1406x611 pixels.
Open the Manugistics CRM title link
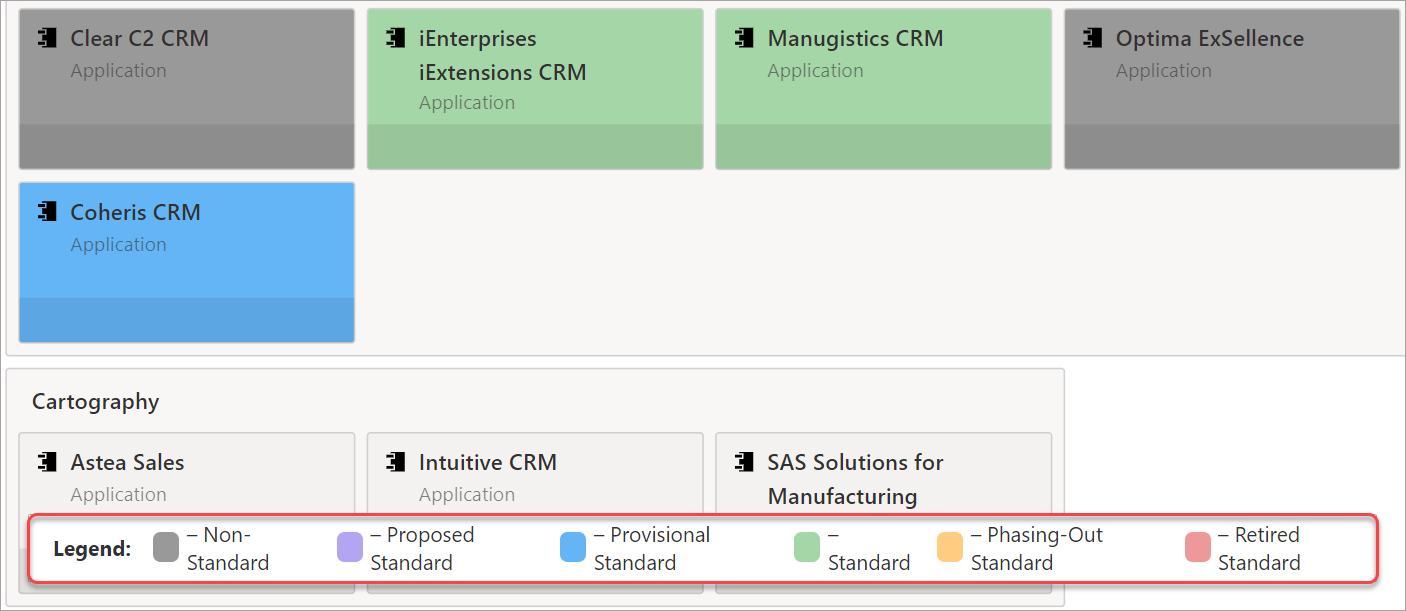pyautogui.click(x=855, y=39)
